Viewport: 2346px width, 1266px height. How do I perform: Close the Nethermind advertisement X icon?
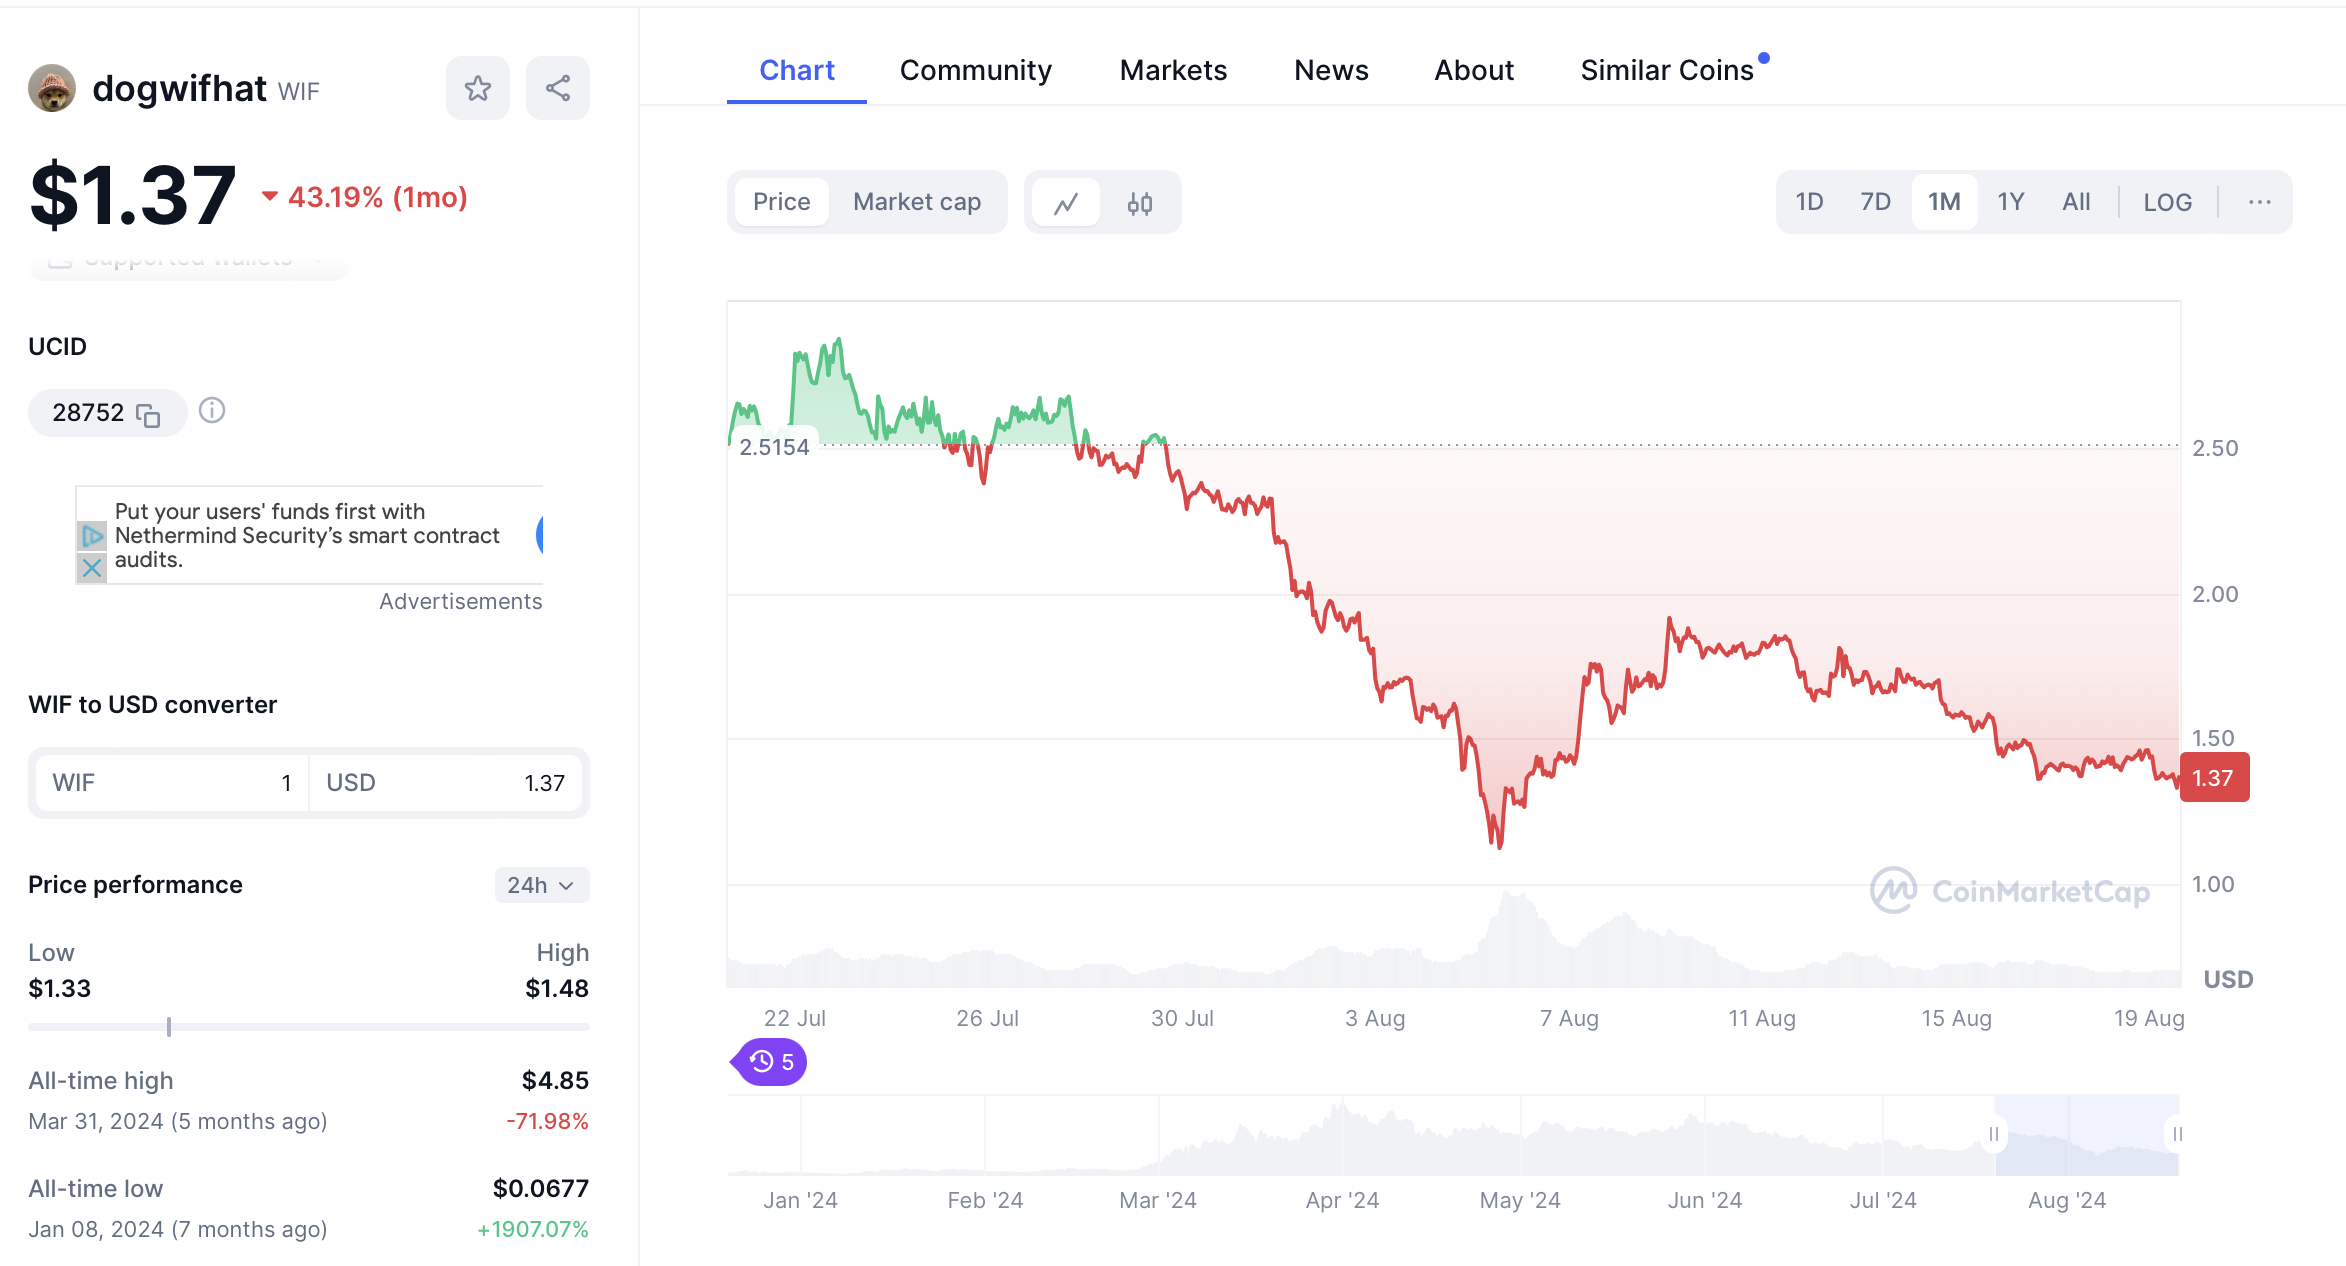[92, 568]
